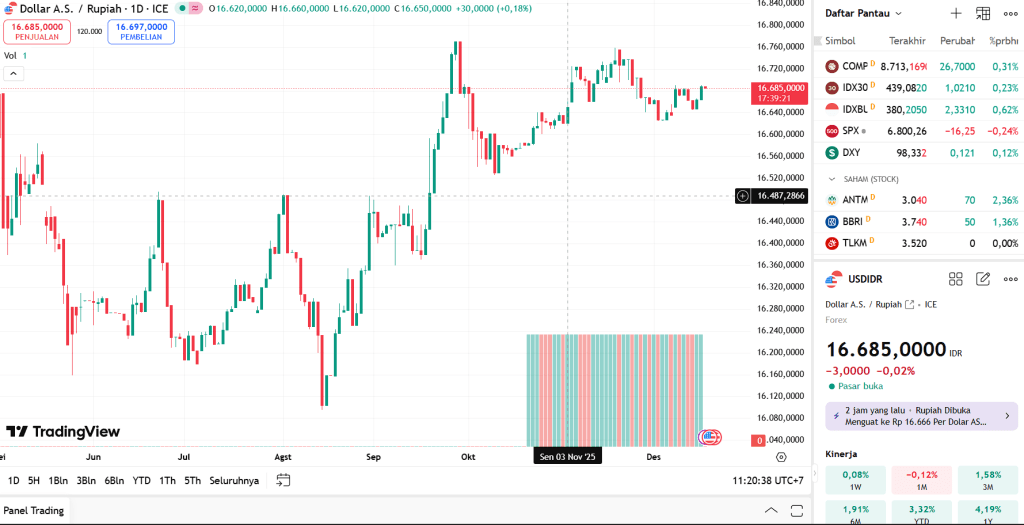
Task: Open advanced view of the watchlist
Action: pyautogui.click(x=983, y=14)
